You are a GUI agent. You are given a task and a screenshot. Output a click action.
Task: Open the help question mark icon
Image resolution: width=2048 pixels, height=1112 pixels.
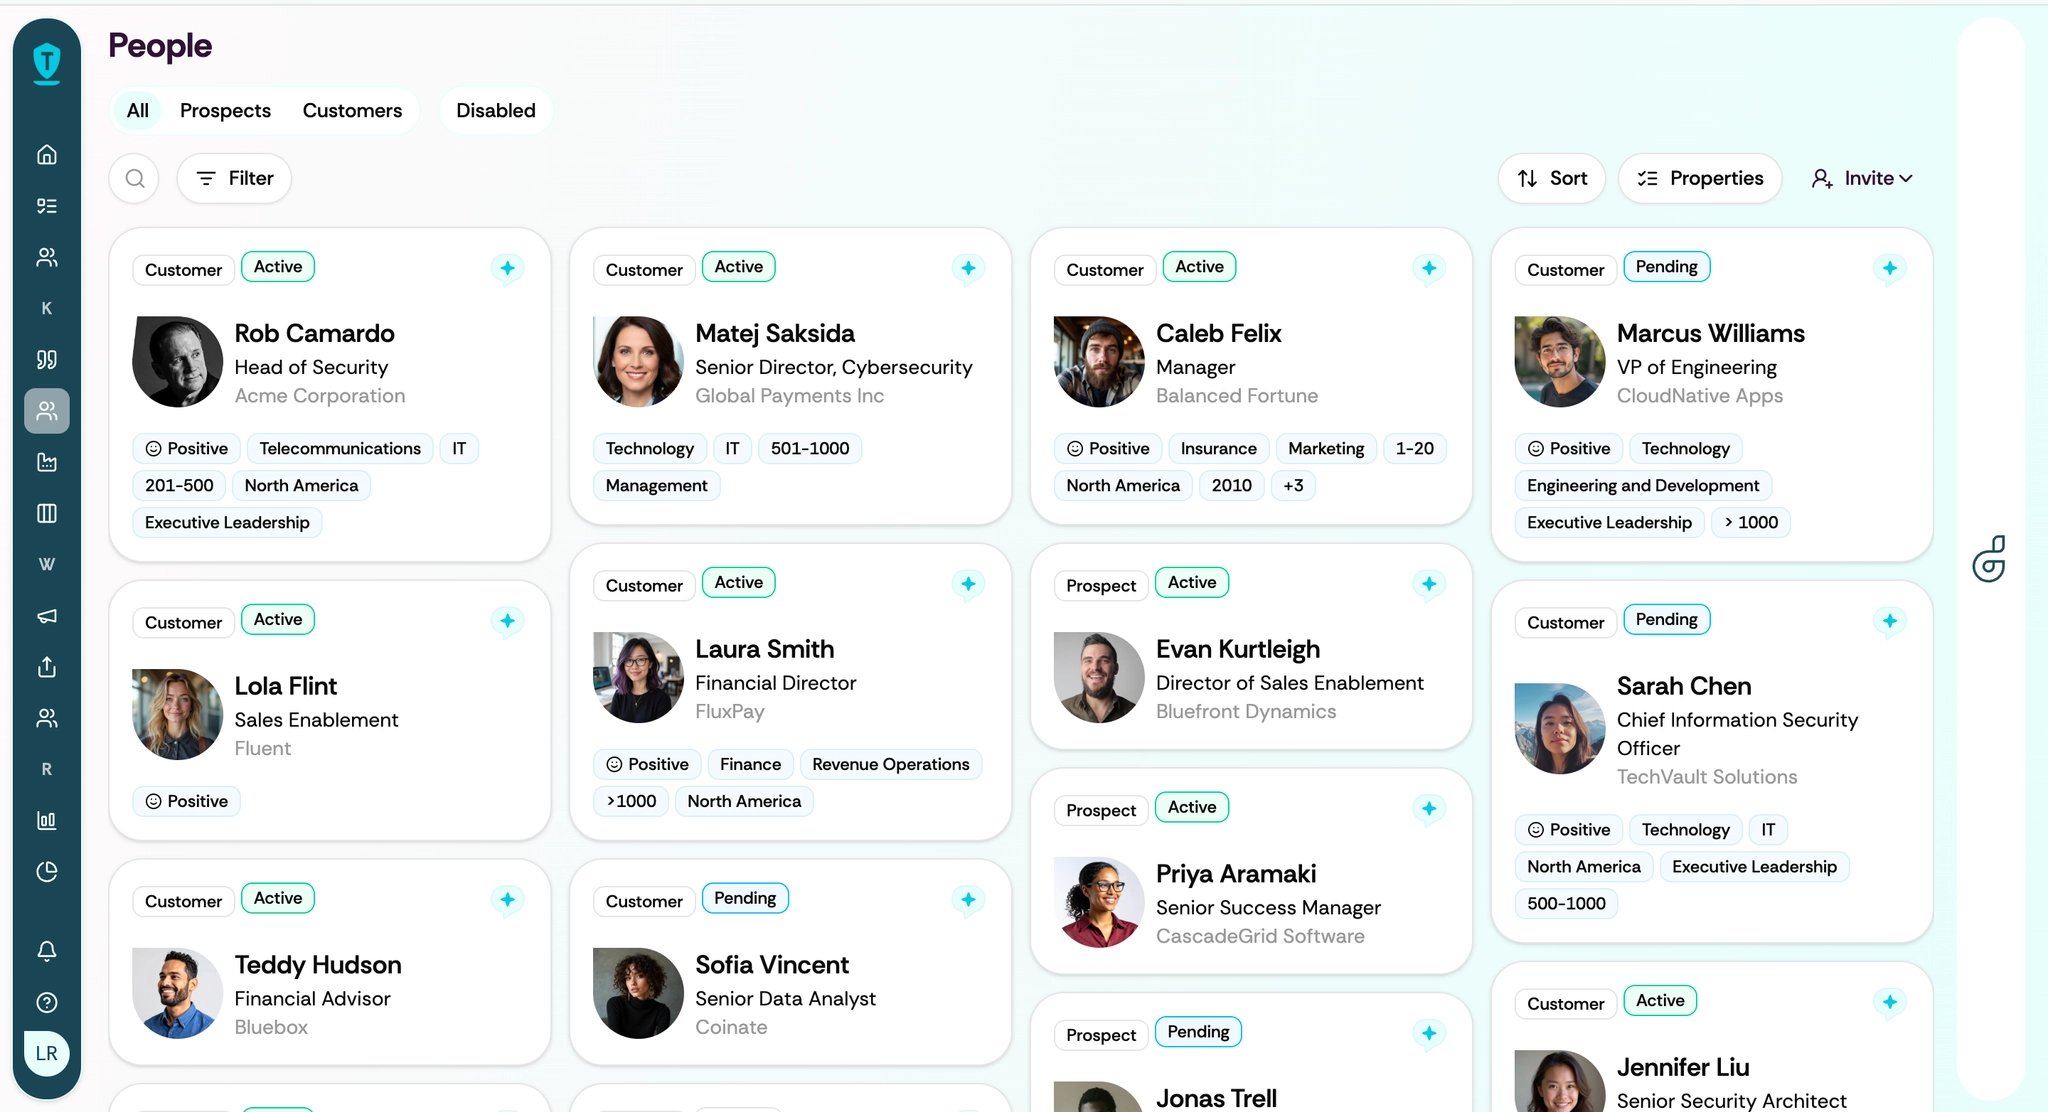[47, 1002]
